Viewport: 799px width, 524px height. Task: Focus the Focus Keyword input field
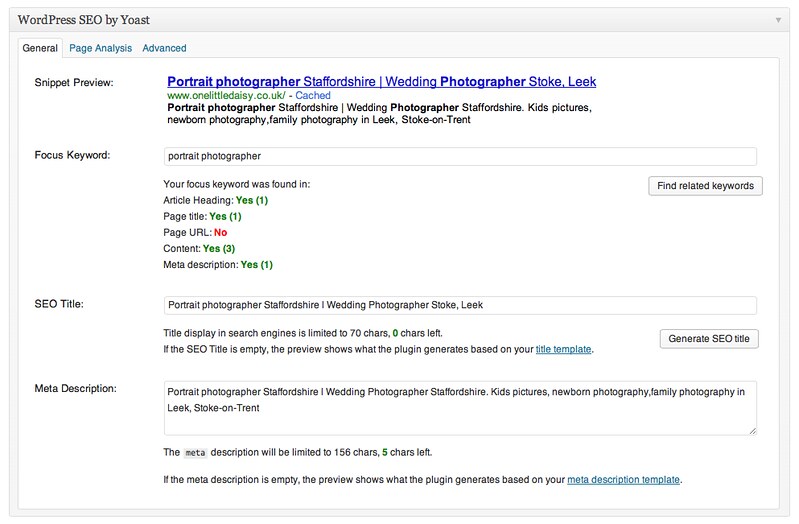click(460, 157)
